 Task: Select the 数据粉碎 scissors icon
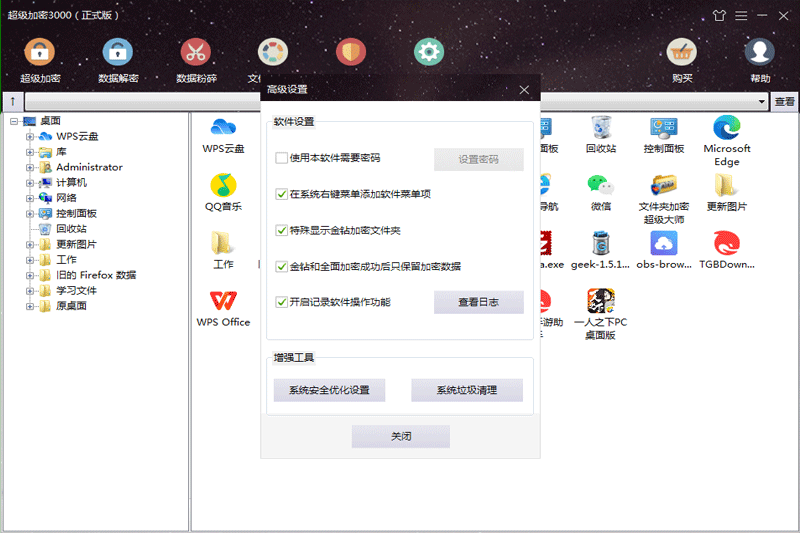(x=195, y=53)
